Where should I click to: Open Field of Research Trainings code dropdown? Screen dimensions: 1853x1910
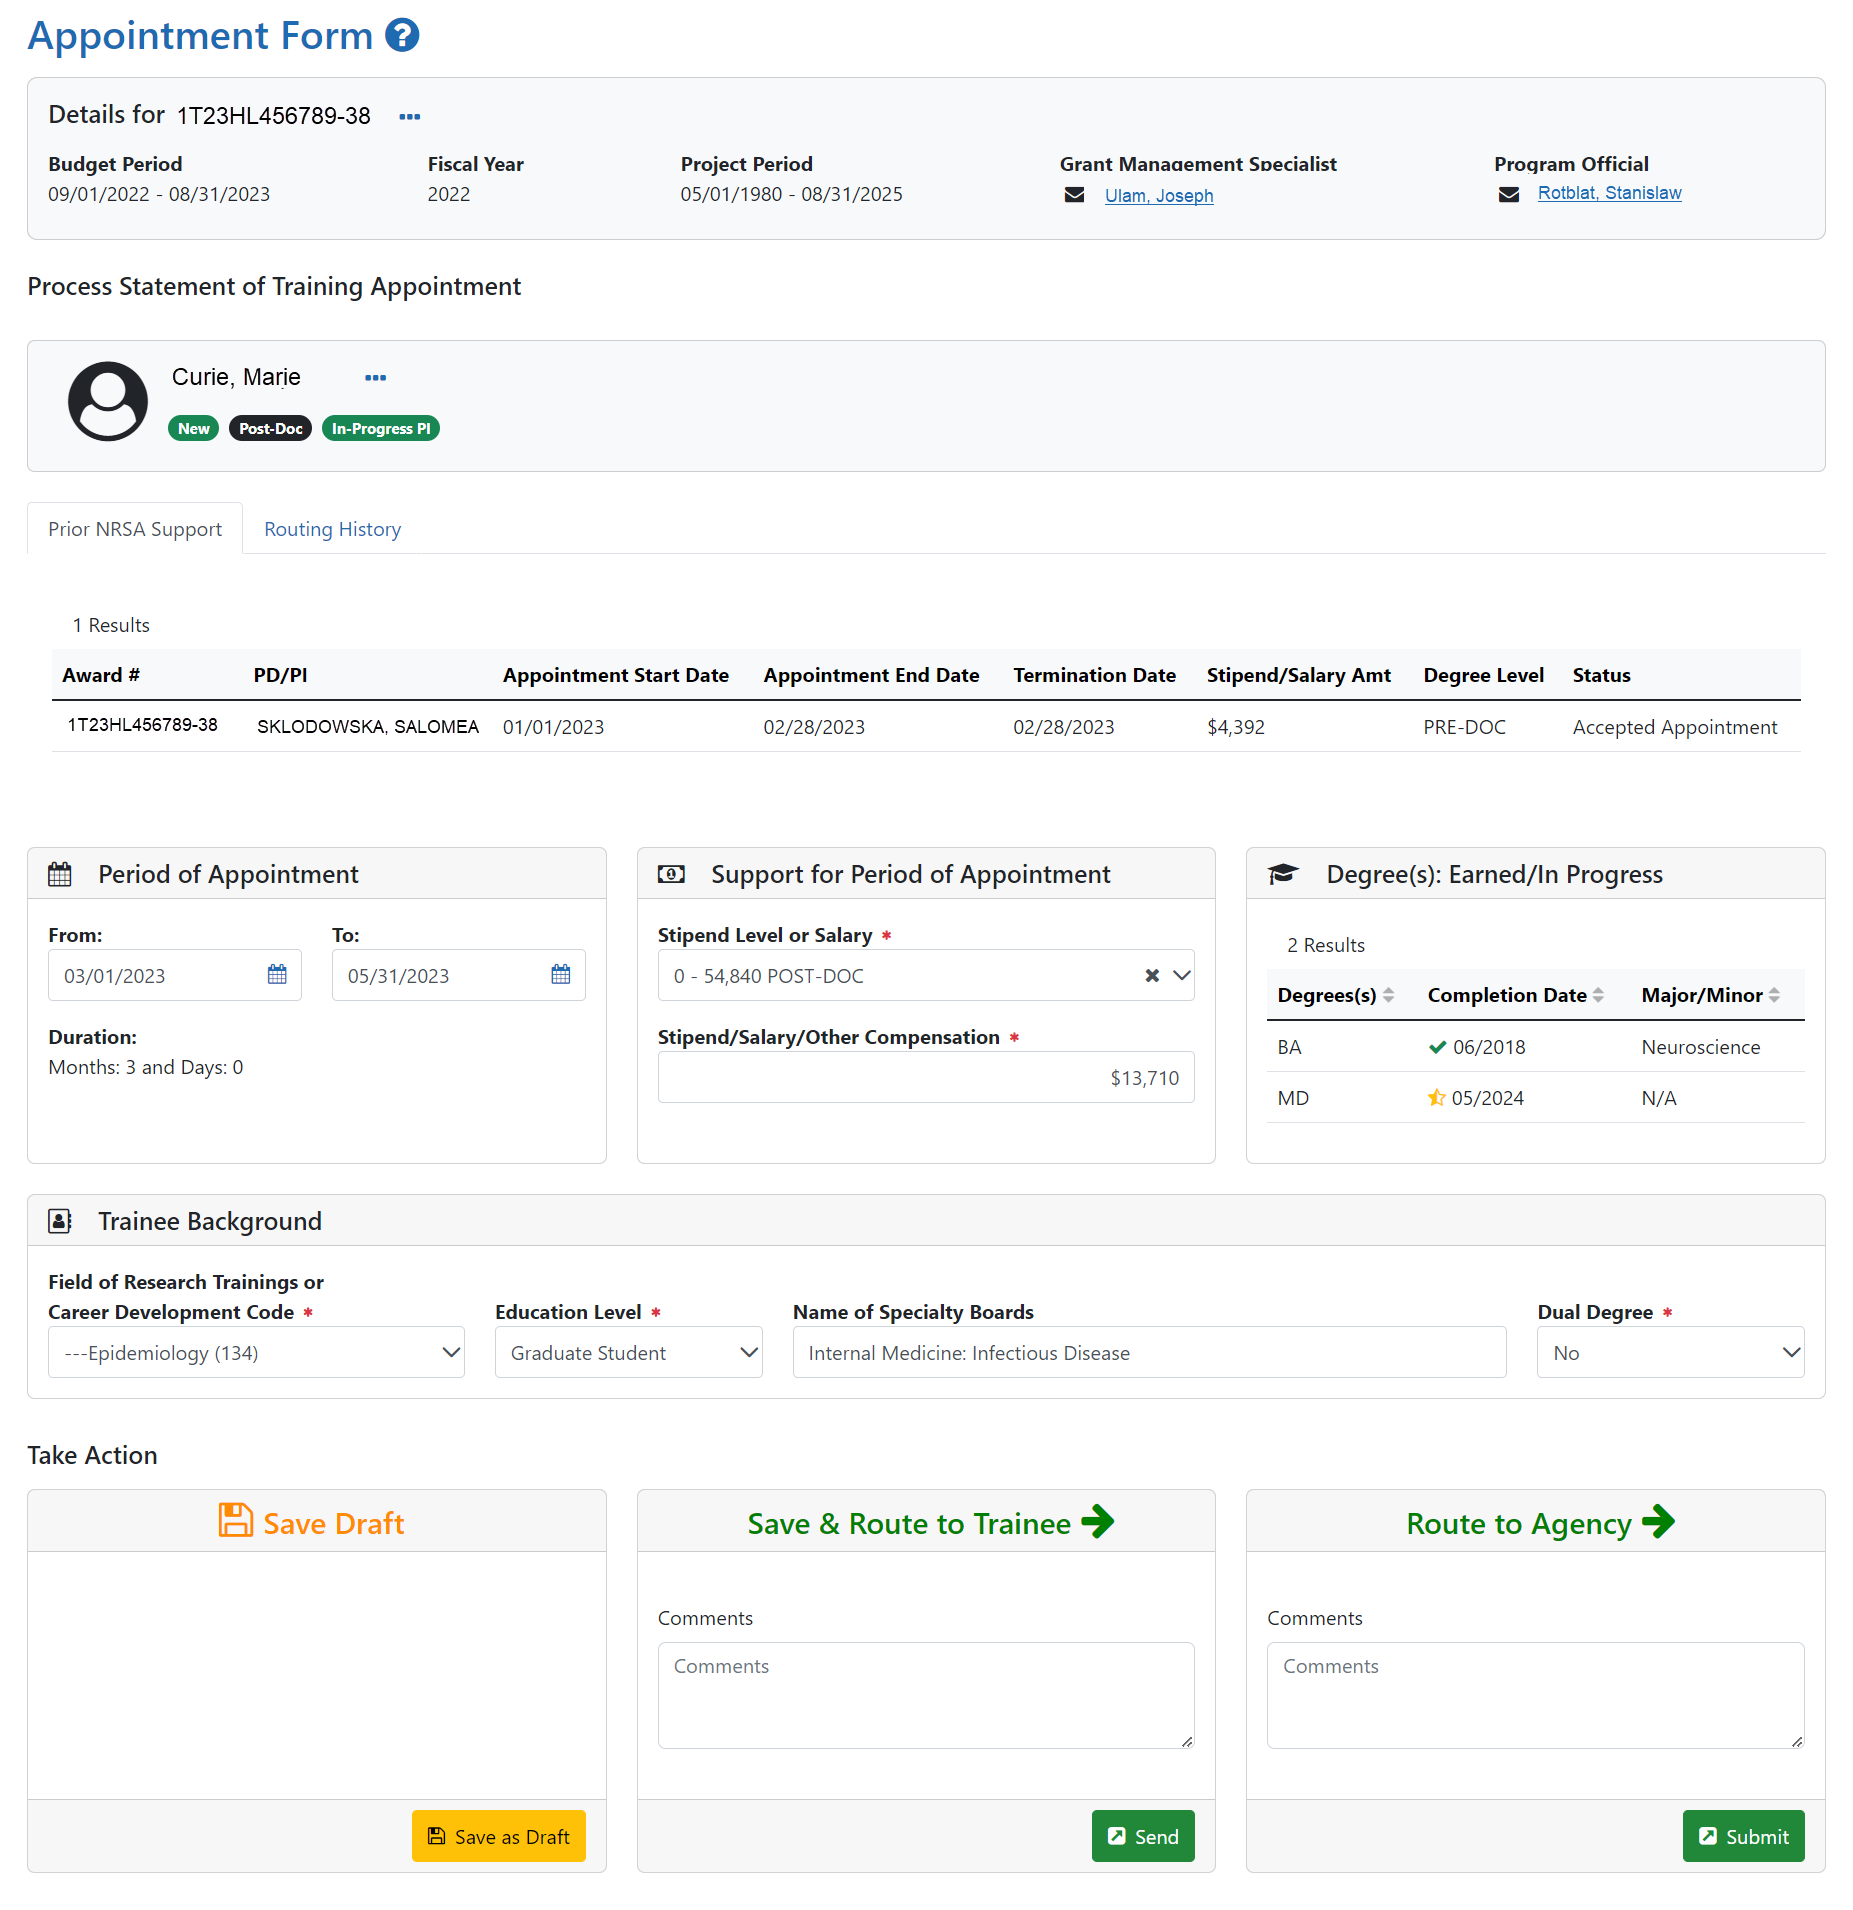click(x=256, y=1352)
